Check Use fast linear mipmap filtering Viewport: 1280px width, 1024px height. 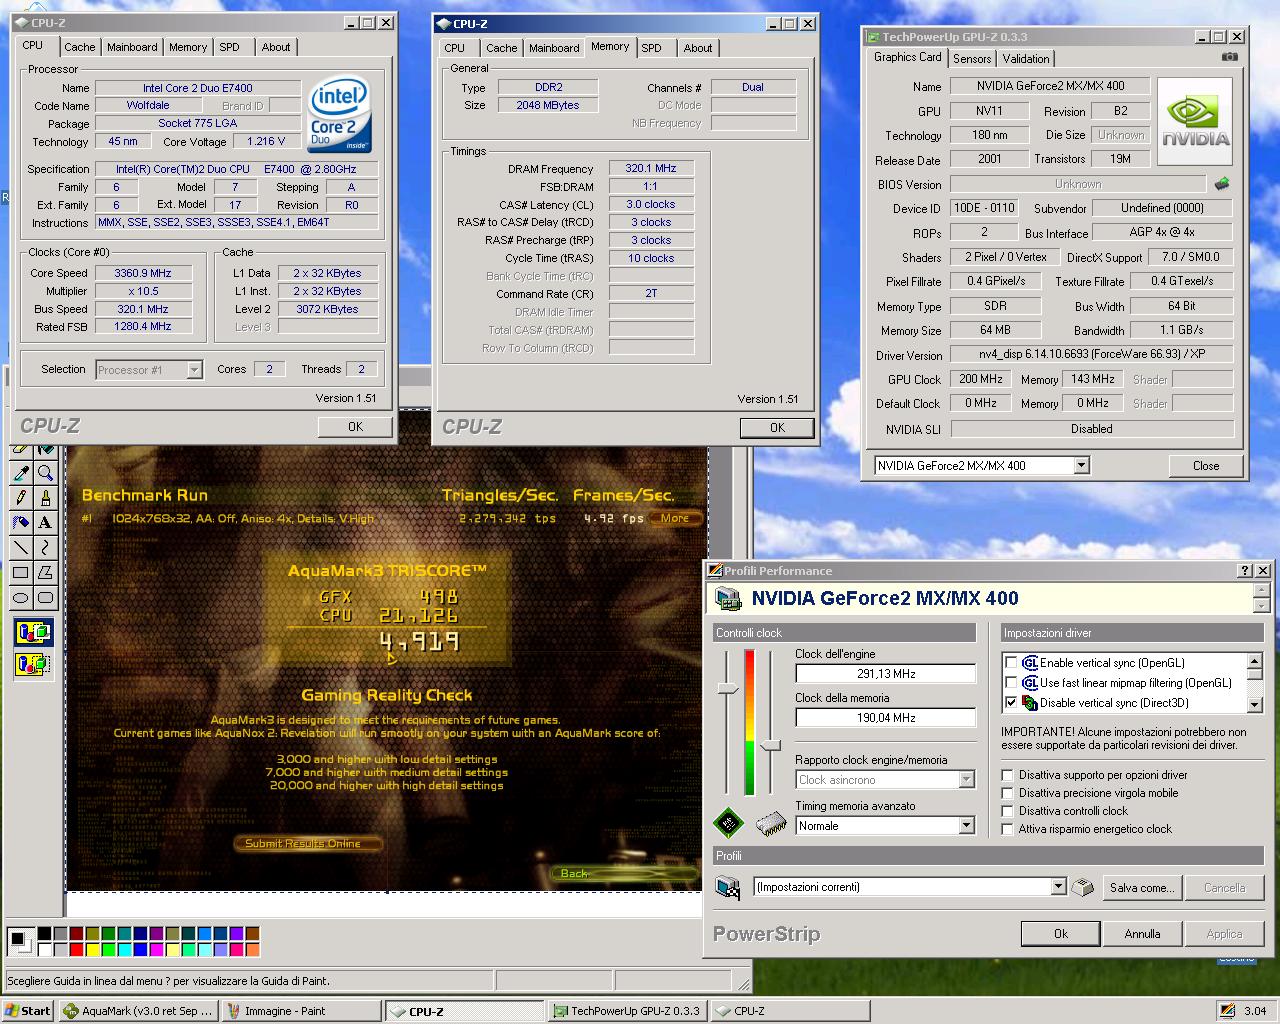pyautogui.click(x=1011, y=683)
